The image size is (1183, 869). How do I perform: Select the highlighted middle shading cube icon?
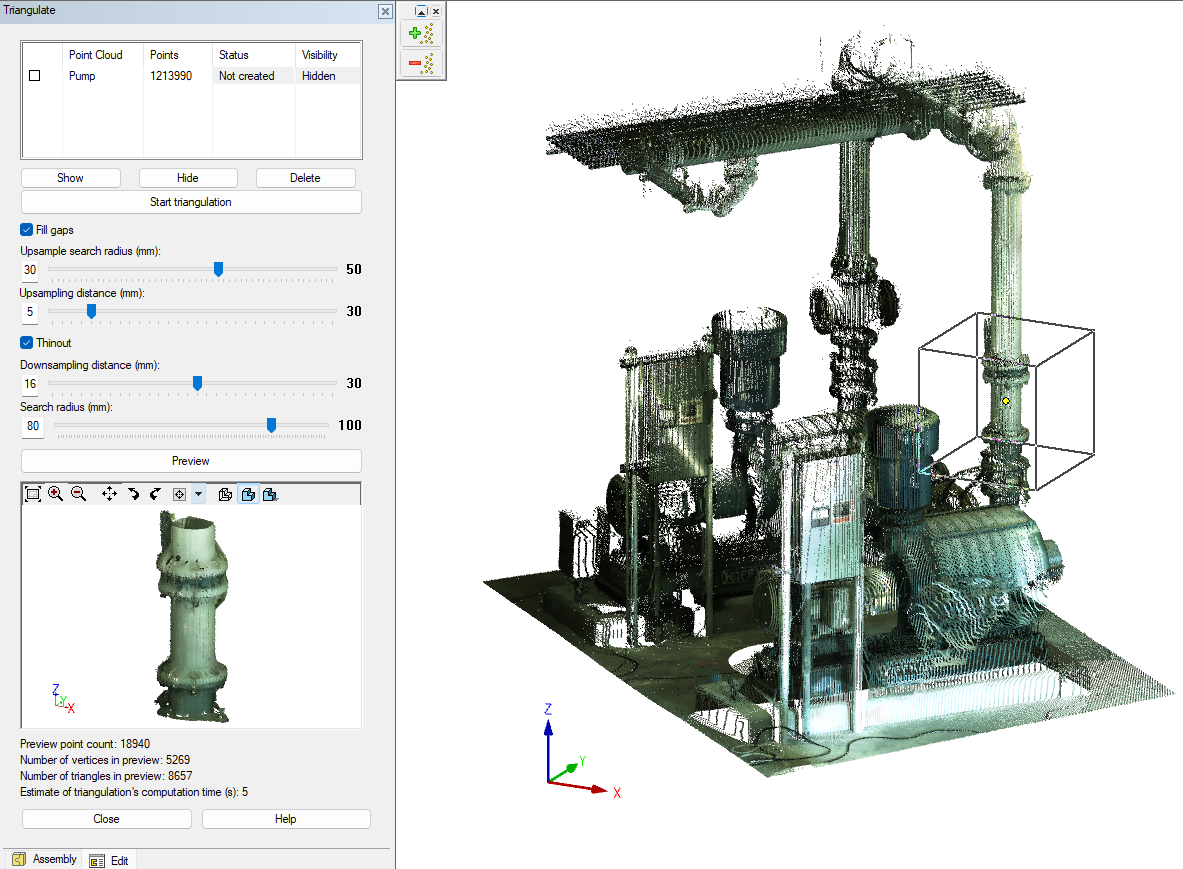(248, 494)
